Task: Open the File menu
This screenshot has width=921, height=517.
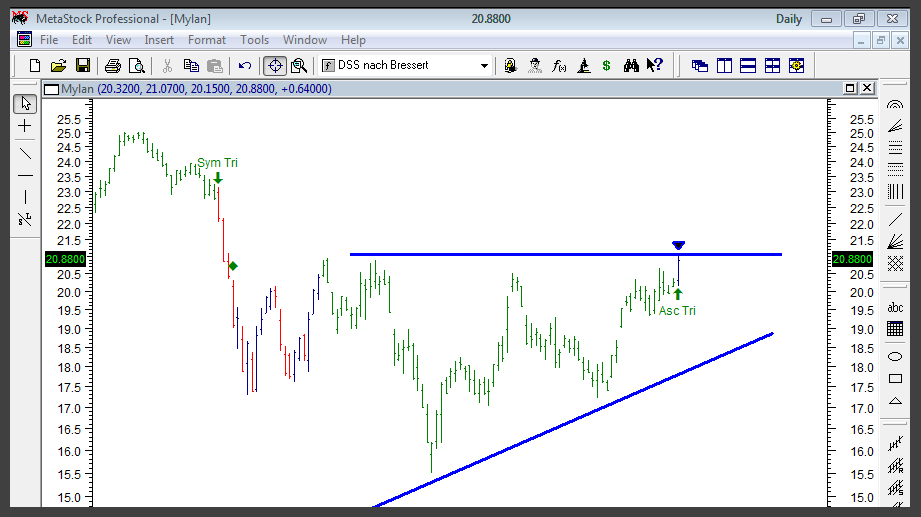Action: 49,40
